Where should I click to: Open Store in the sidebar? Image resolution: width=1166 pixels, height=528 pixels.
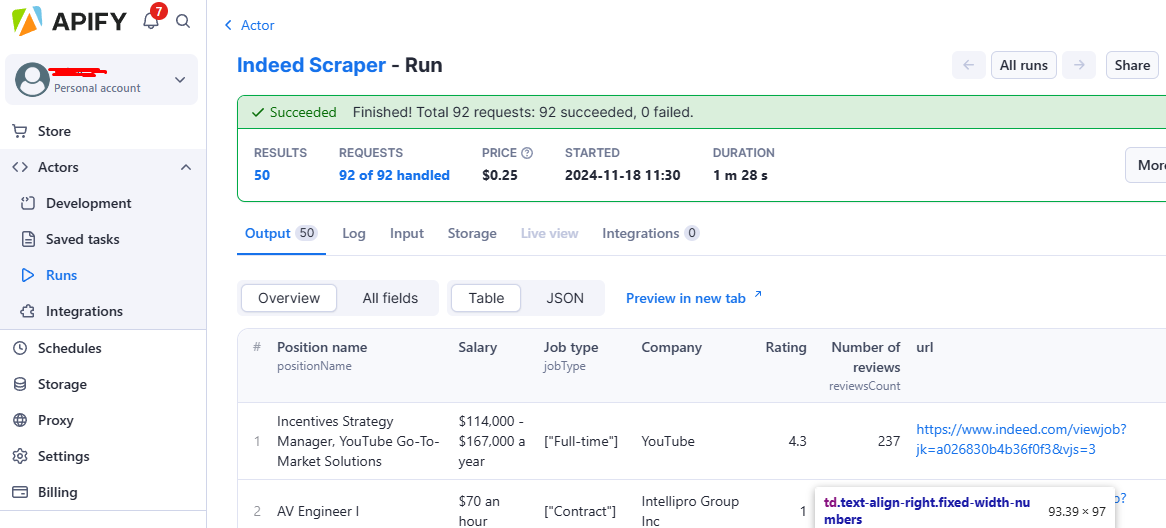54,132
